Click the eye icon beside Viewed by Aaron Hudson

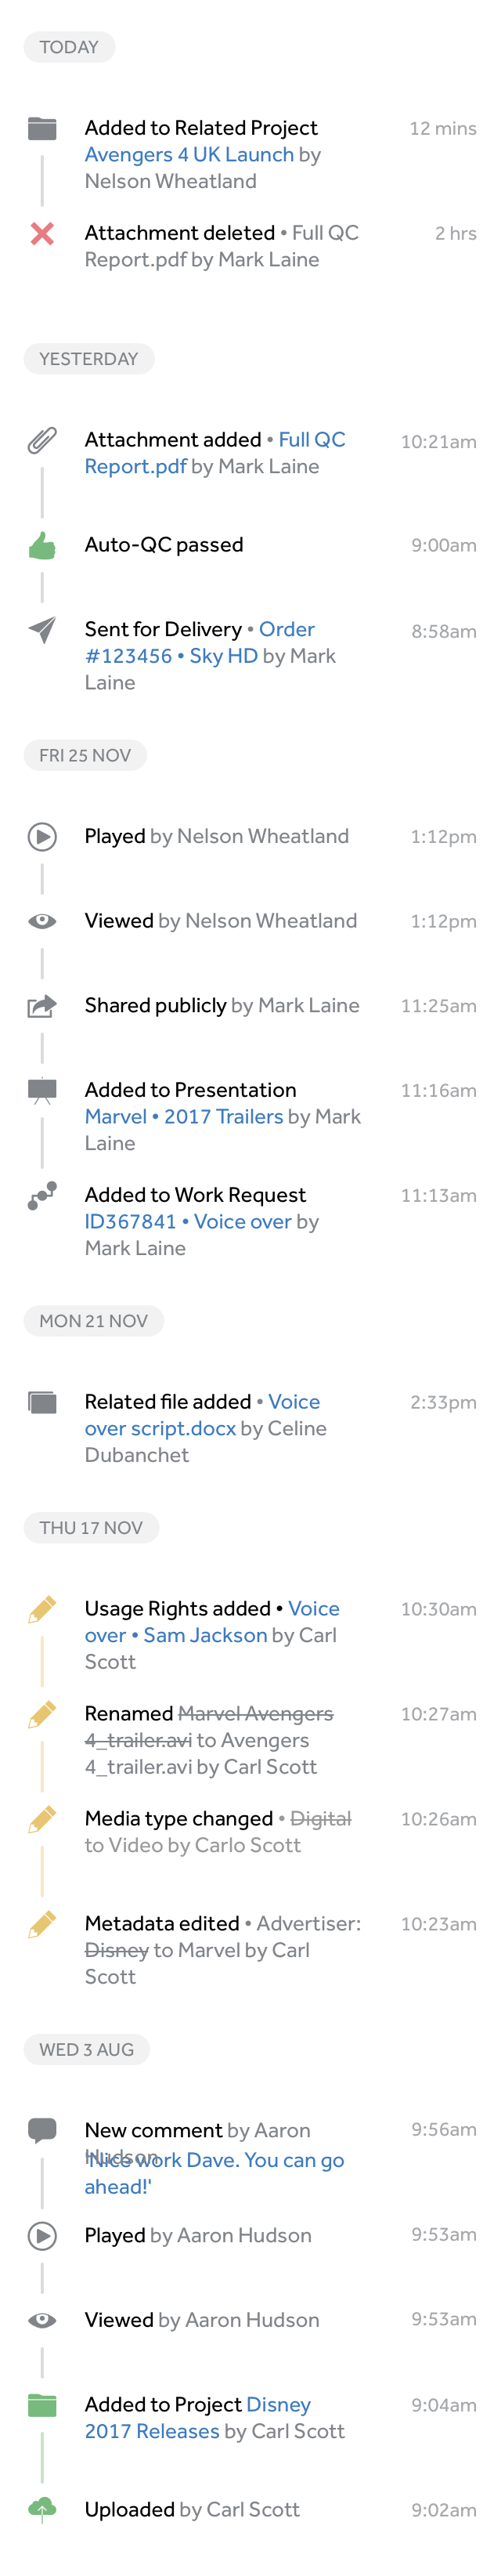(42, 2320)
